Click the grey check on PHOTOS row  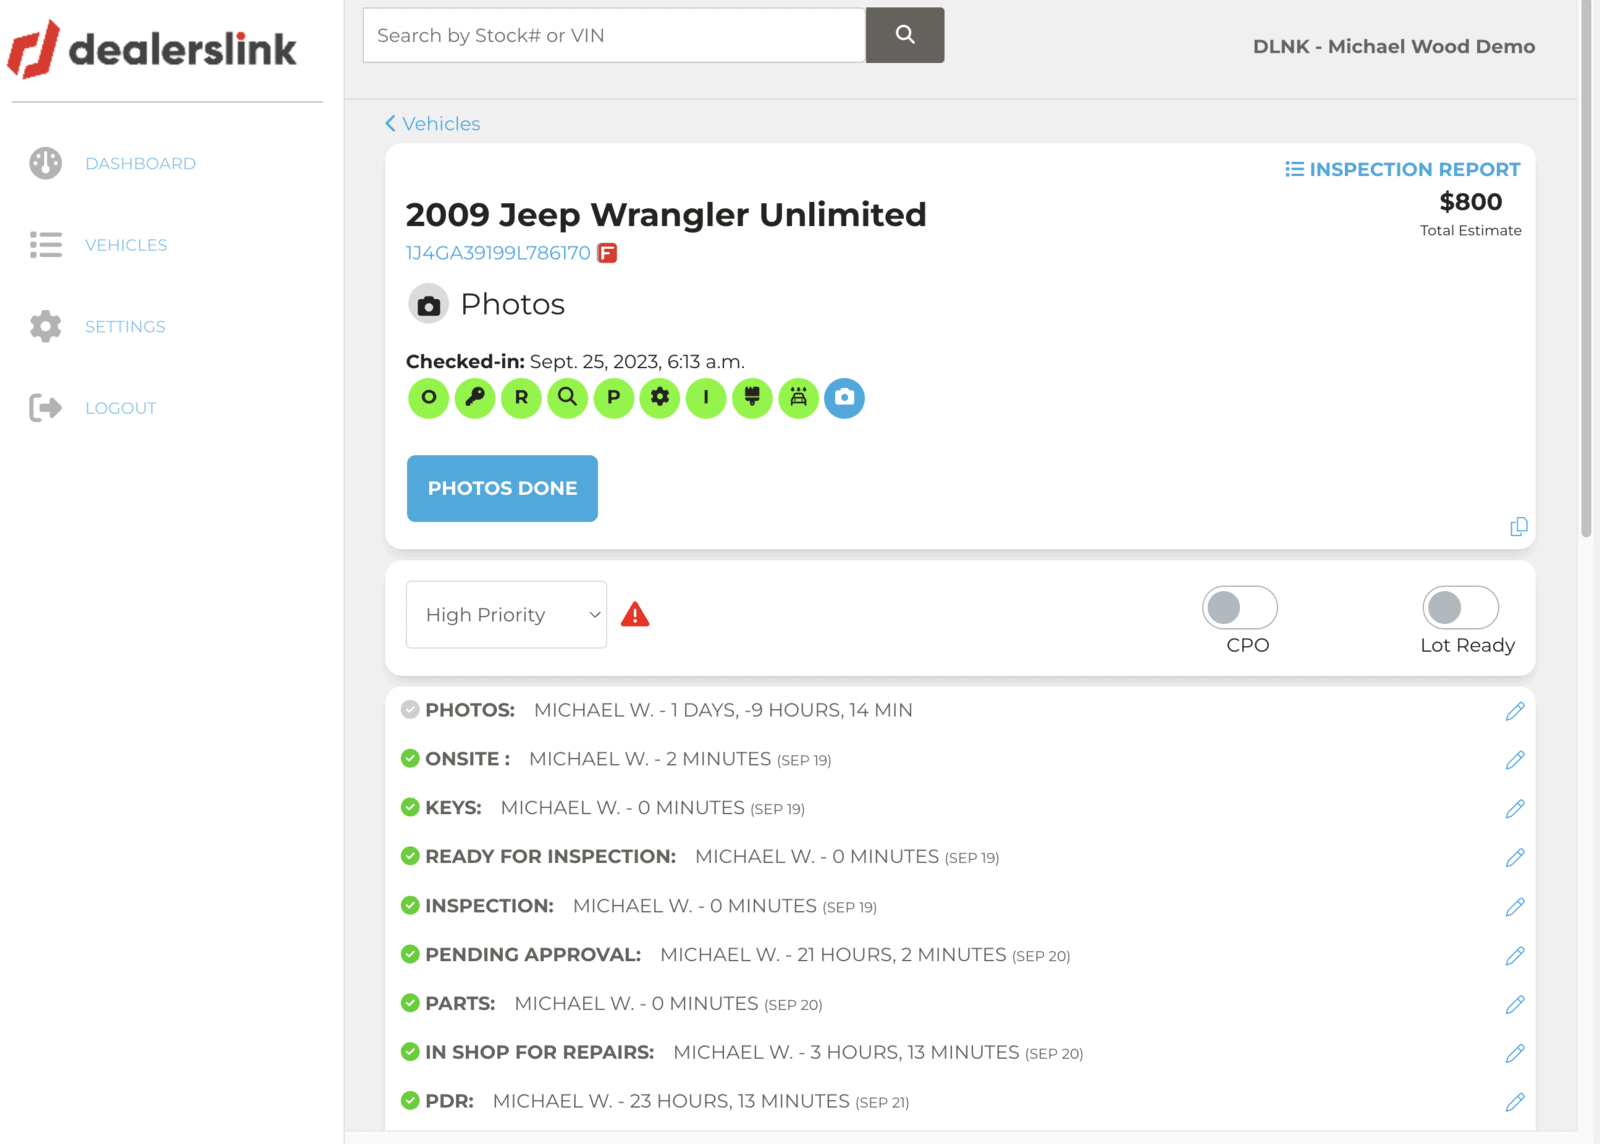click(x=410, y=709)
